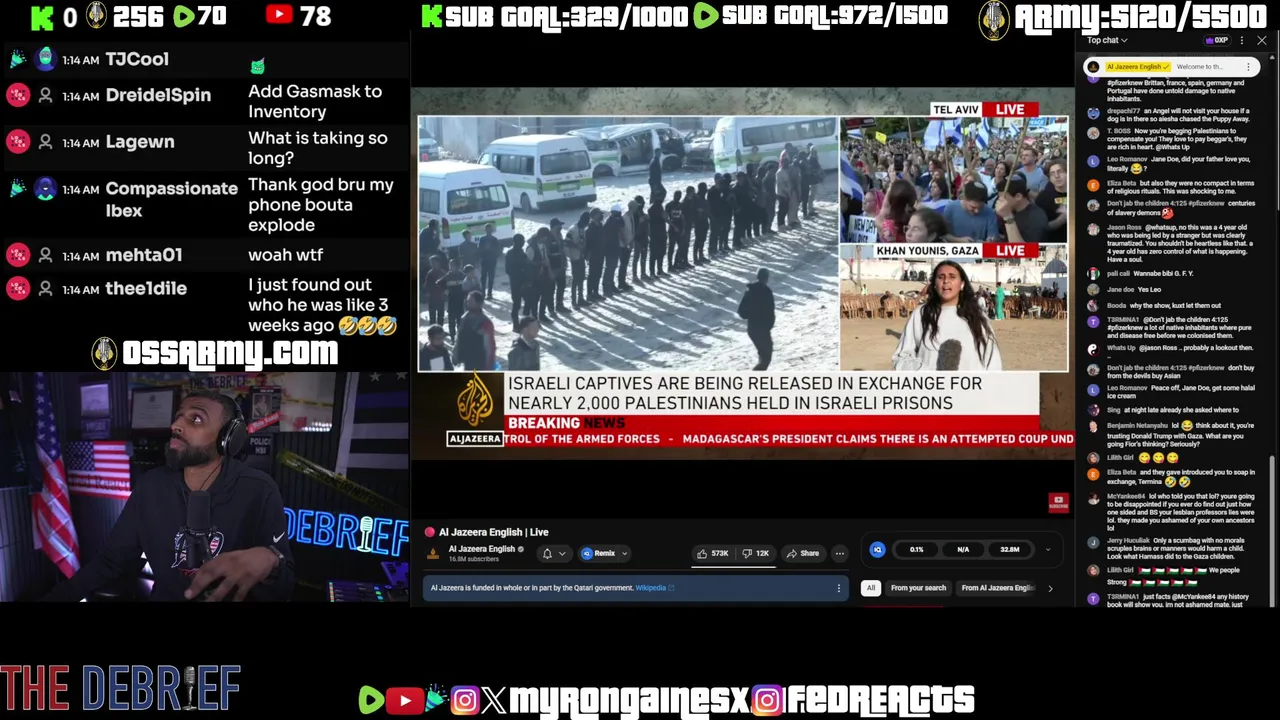
Task: Click the 32.8M stat pill
Action: (1010, 549)
